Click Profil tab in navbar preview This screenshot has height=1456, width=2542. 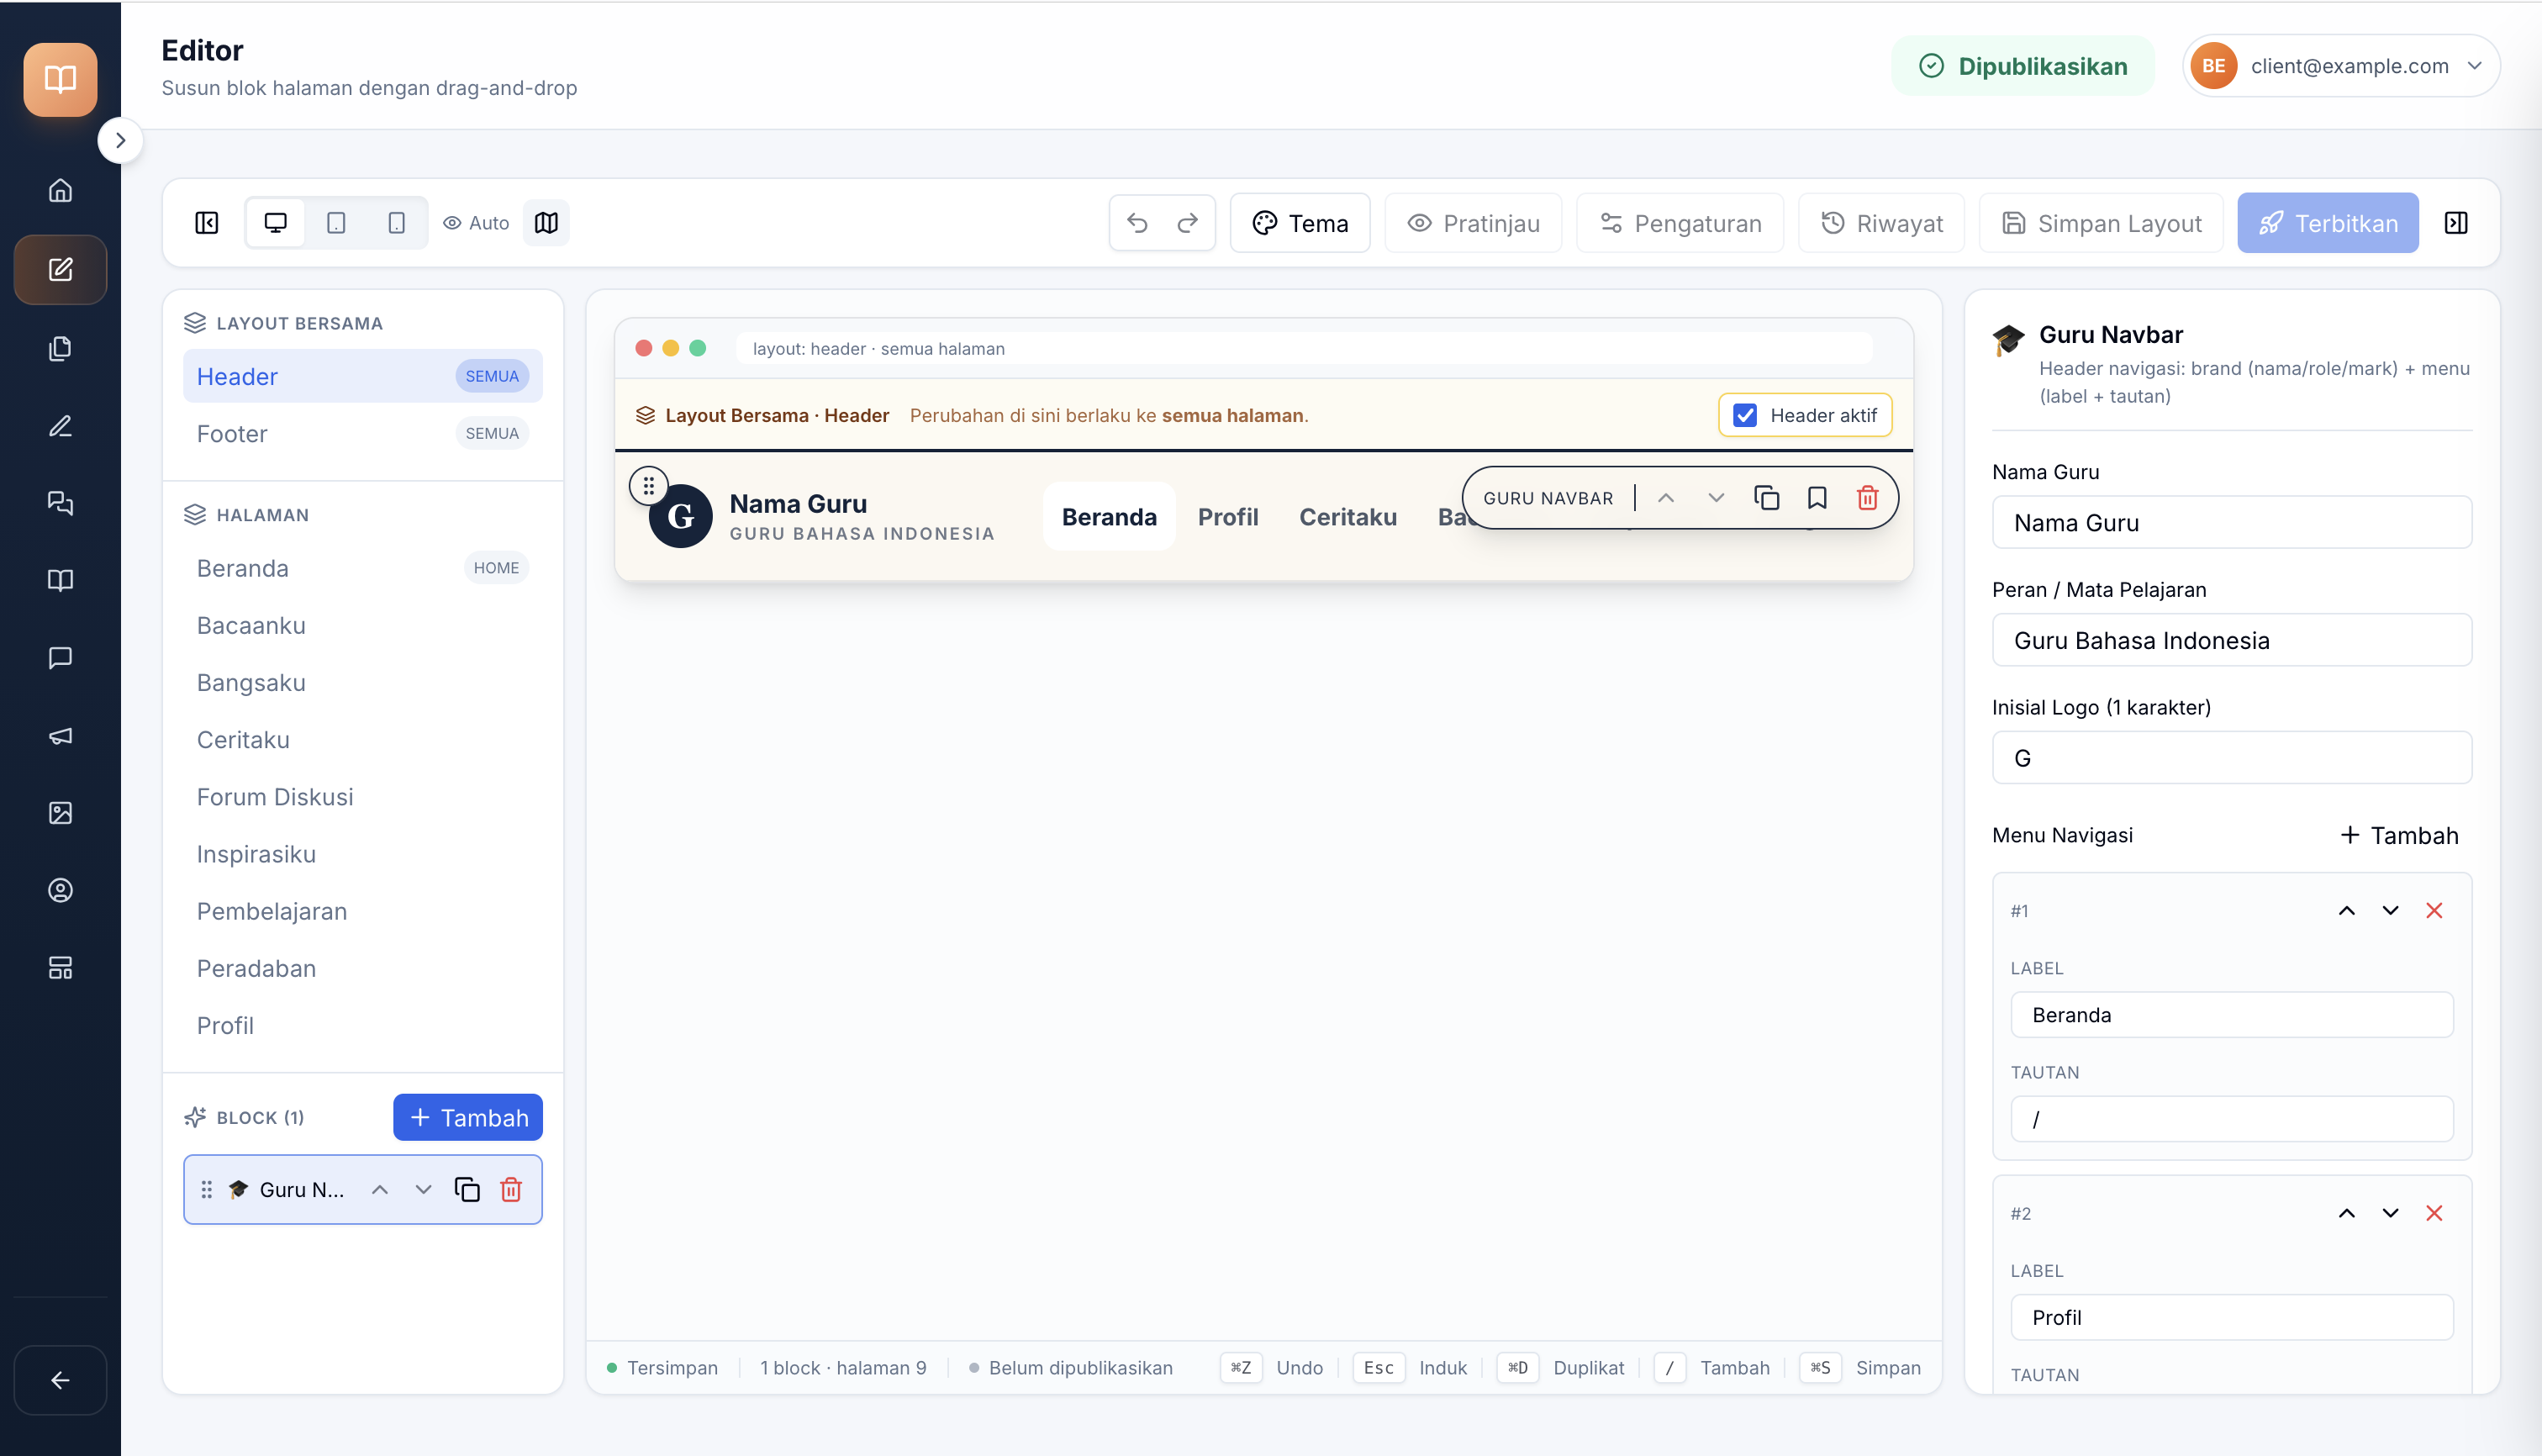click(1228, 517)
